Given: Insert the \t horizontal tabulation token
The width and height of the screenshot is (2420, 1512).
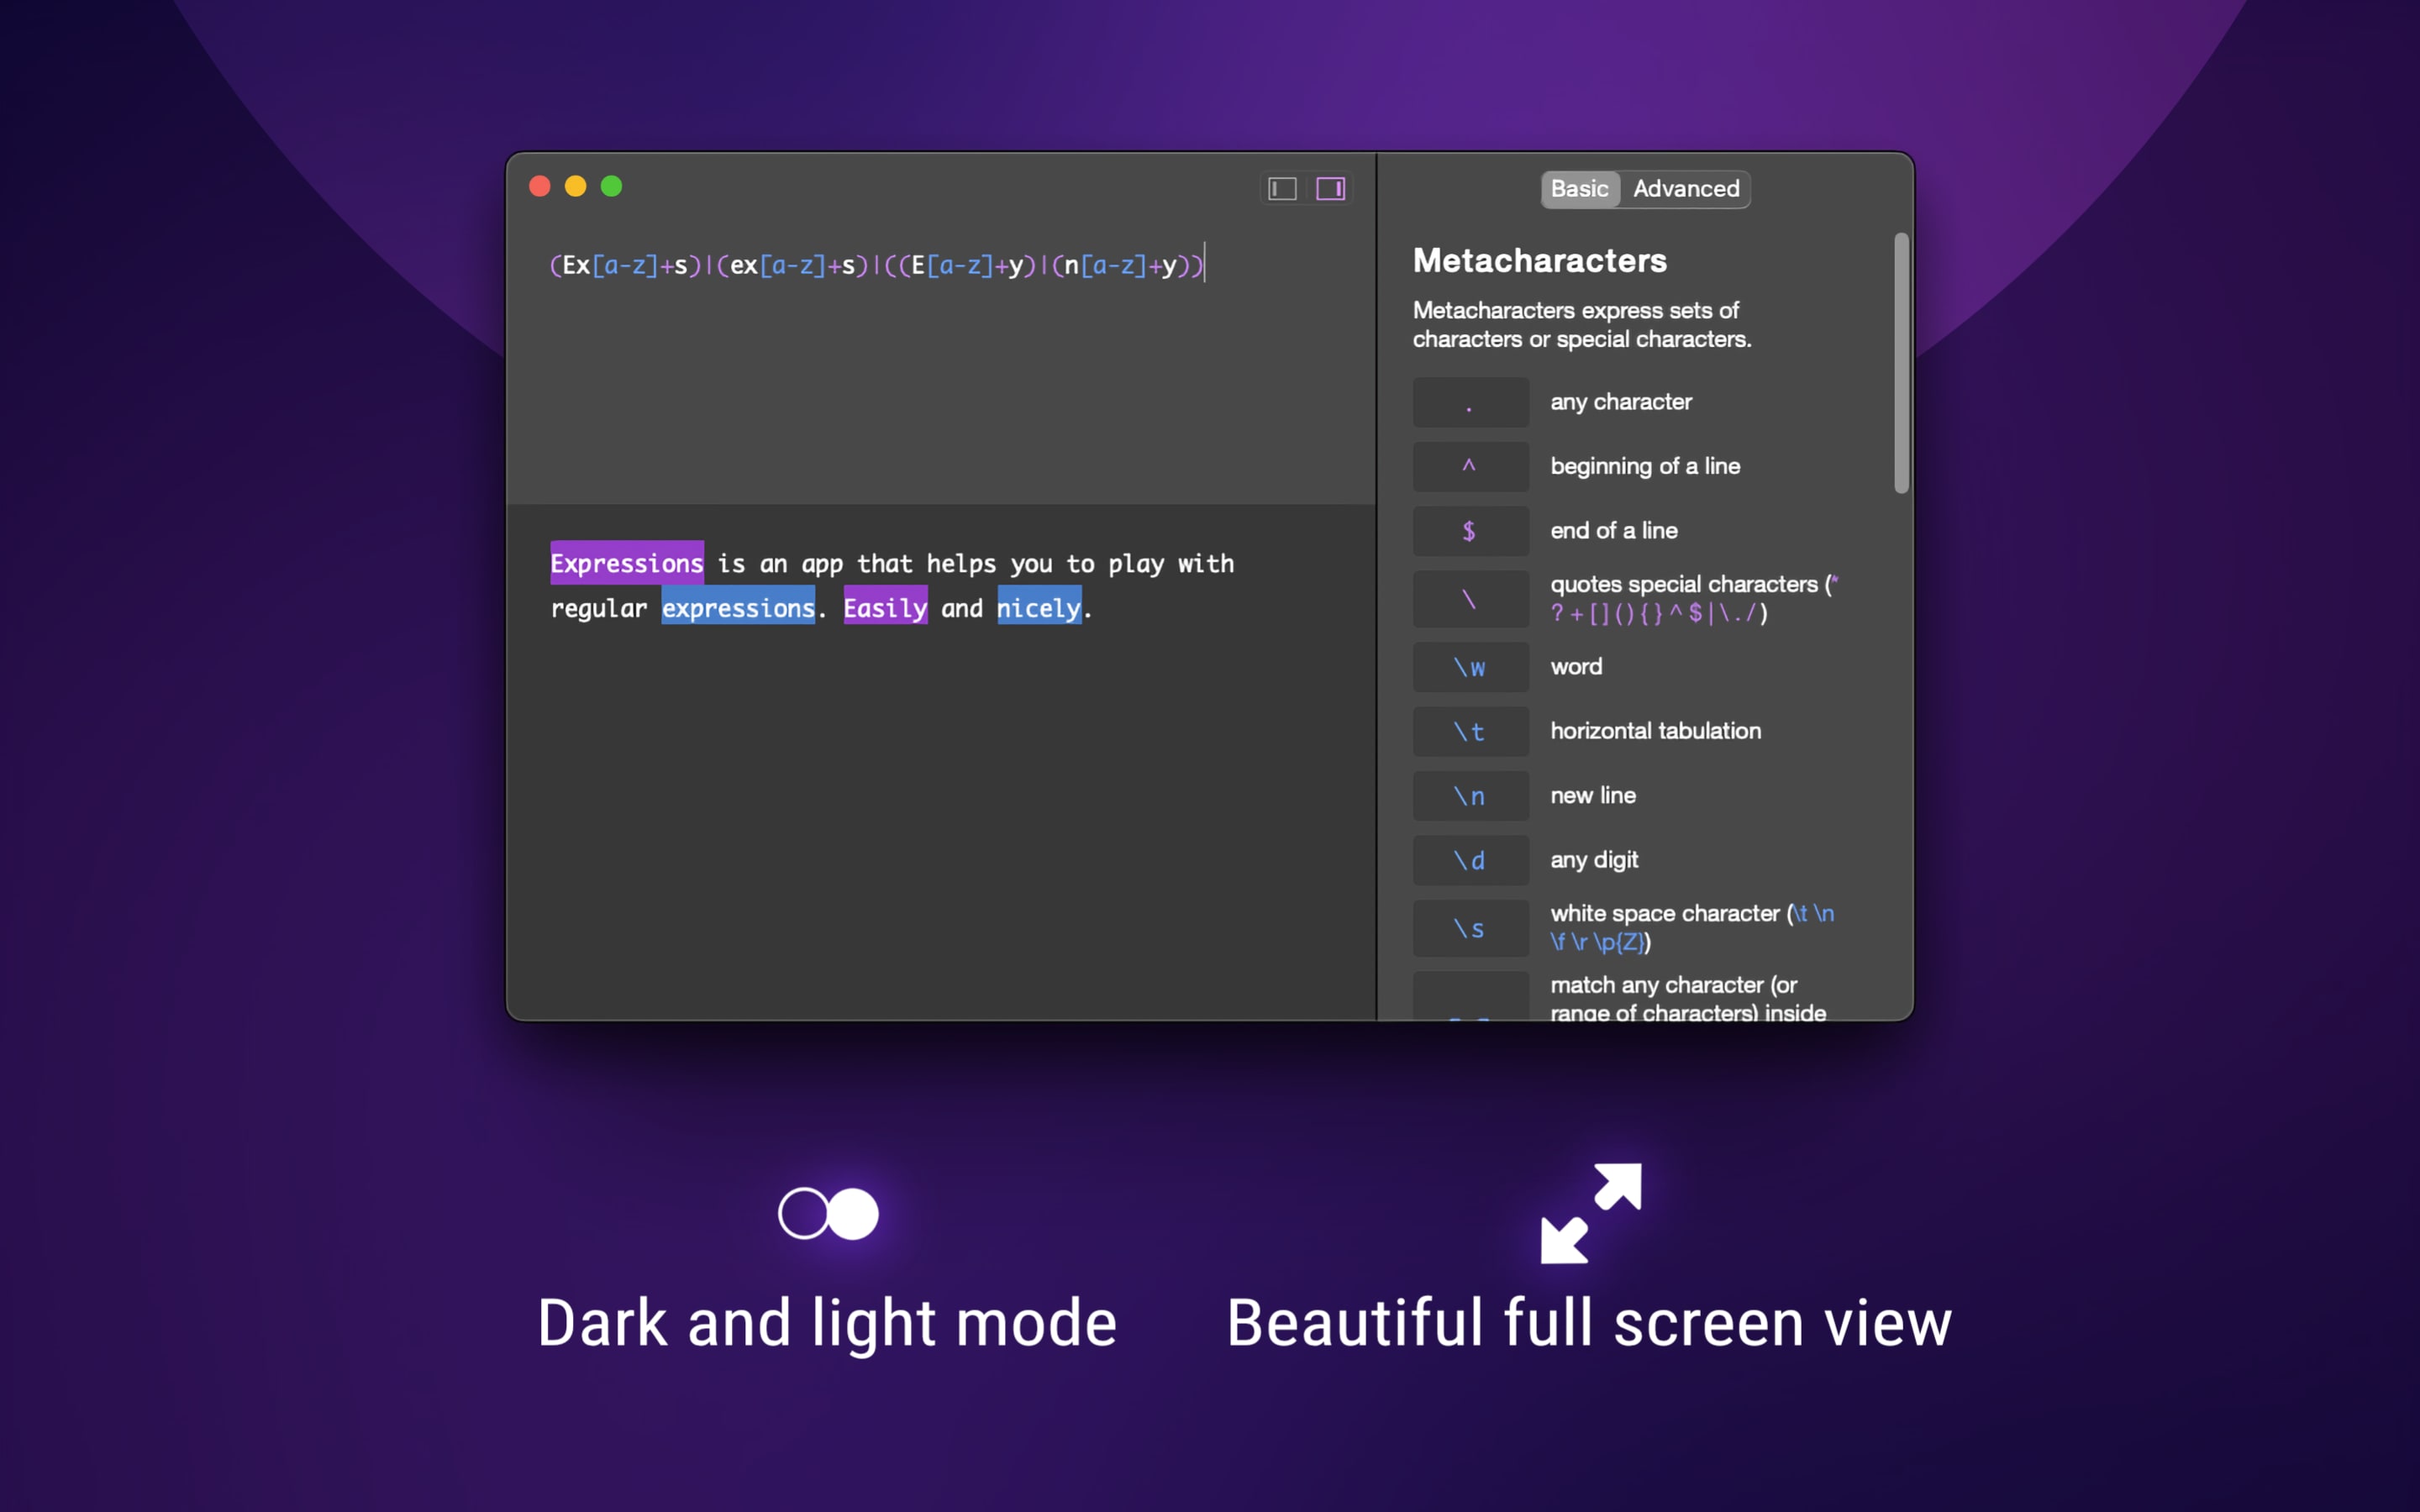Looking at the screenshot, I should click(1470, 731).
